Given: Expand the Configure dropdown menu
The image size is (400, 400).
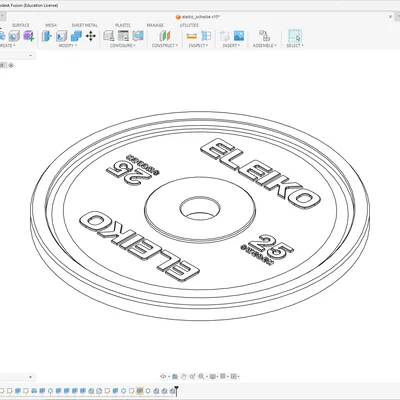Looking at the screenshot, I should coord(123,45).
